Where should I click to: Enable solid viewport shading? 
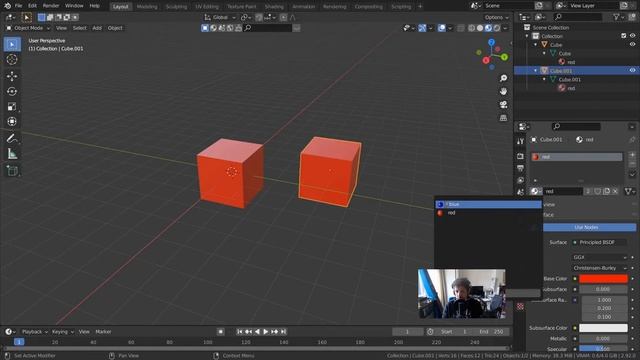[480, 28]
